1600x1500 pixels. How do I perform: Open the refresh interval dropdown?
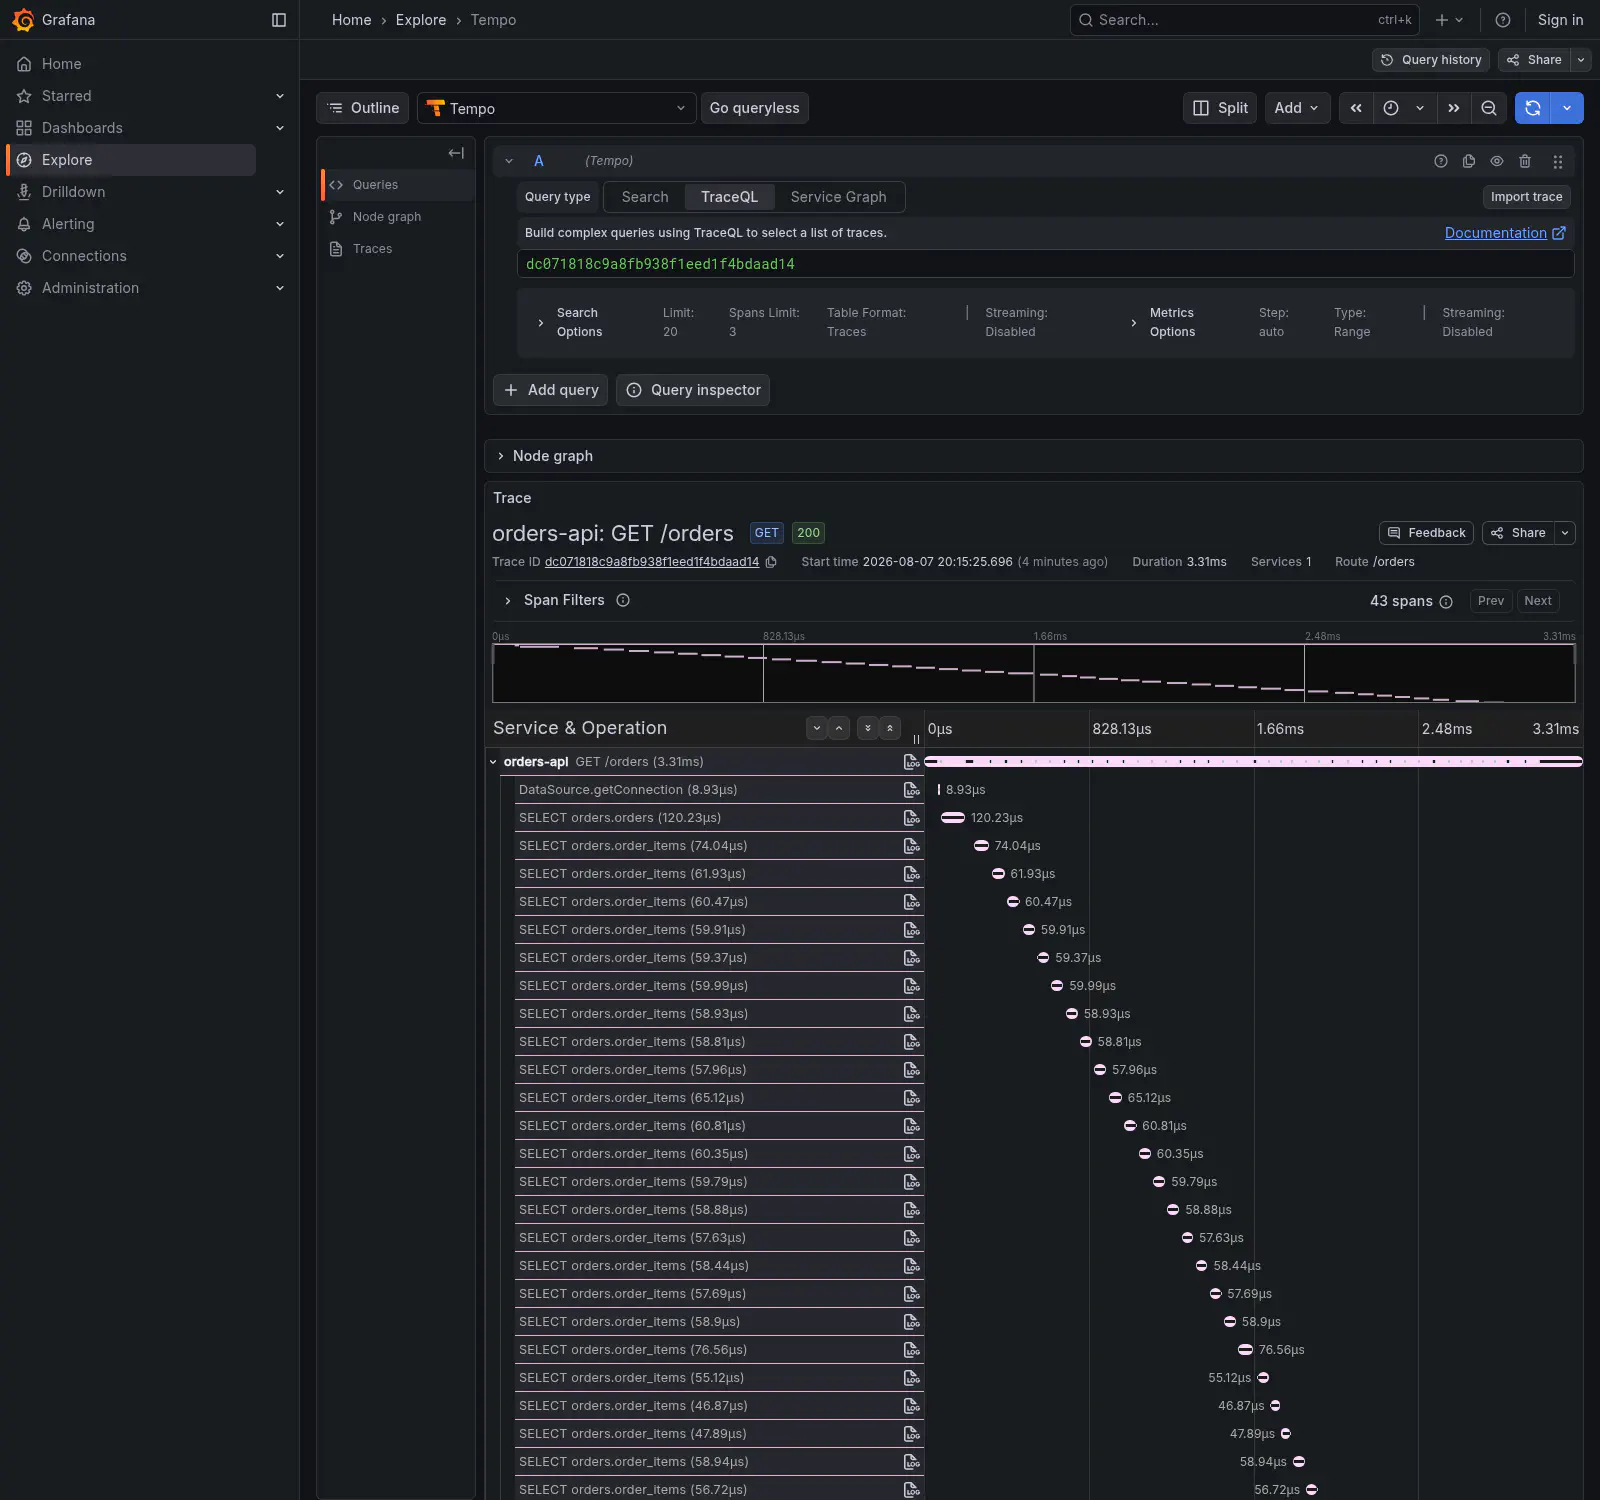tap(1567, 108)
